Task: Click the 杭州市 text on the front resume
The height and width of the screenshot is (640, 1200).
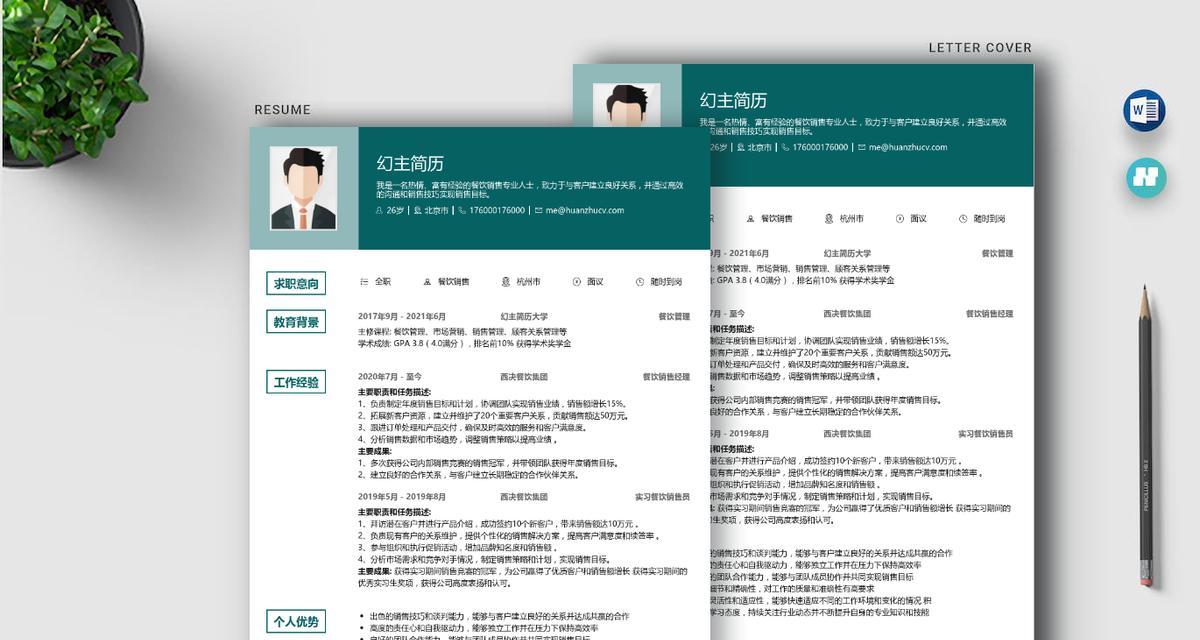Action: pyautogui.click(x=529, y=282)
